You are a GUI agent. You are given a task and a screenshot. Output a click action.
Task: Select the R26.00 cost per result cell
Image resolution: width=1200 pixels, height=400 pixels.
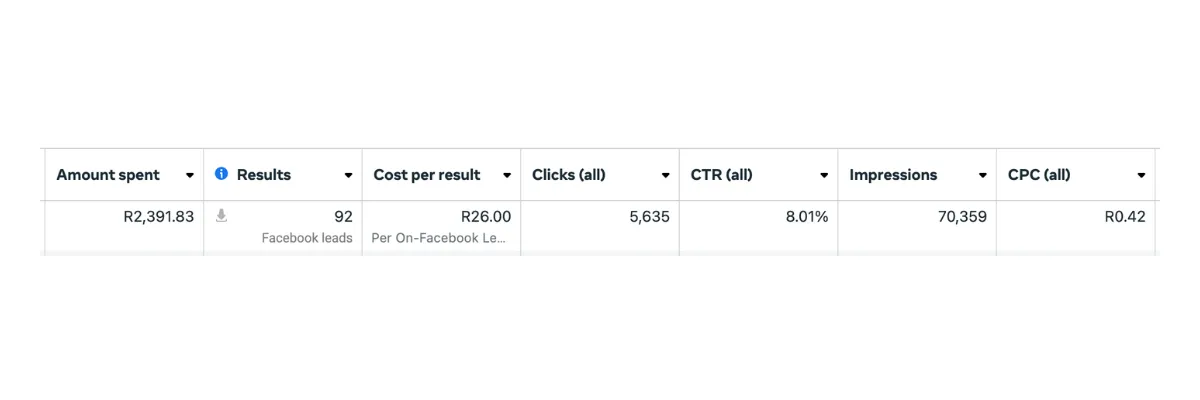pos(485,216)
